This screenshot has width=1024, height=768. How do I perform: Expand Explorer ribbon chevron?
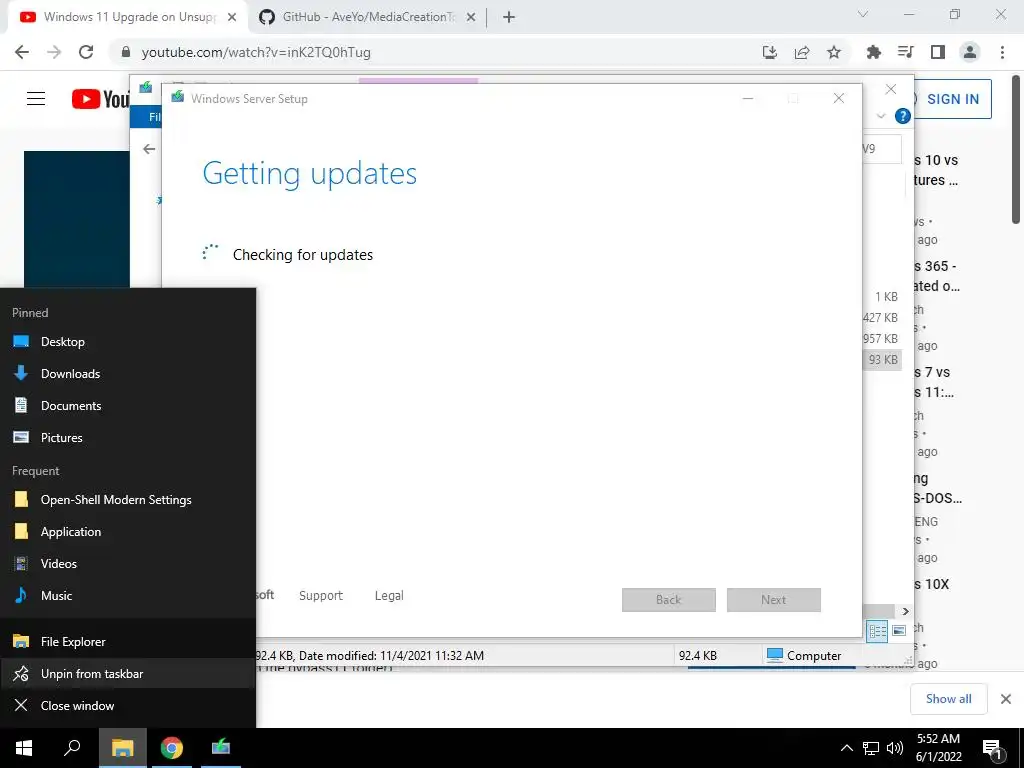click(x=881, y=116)
